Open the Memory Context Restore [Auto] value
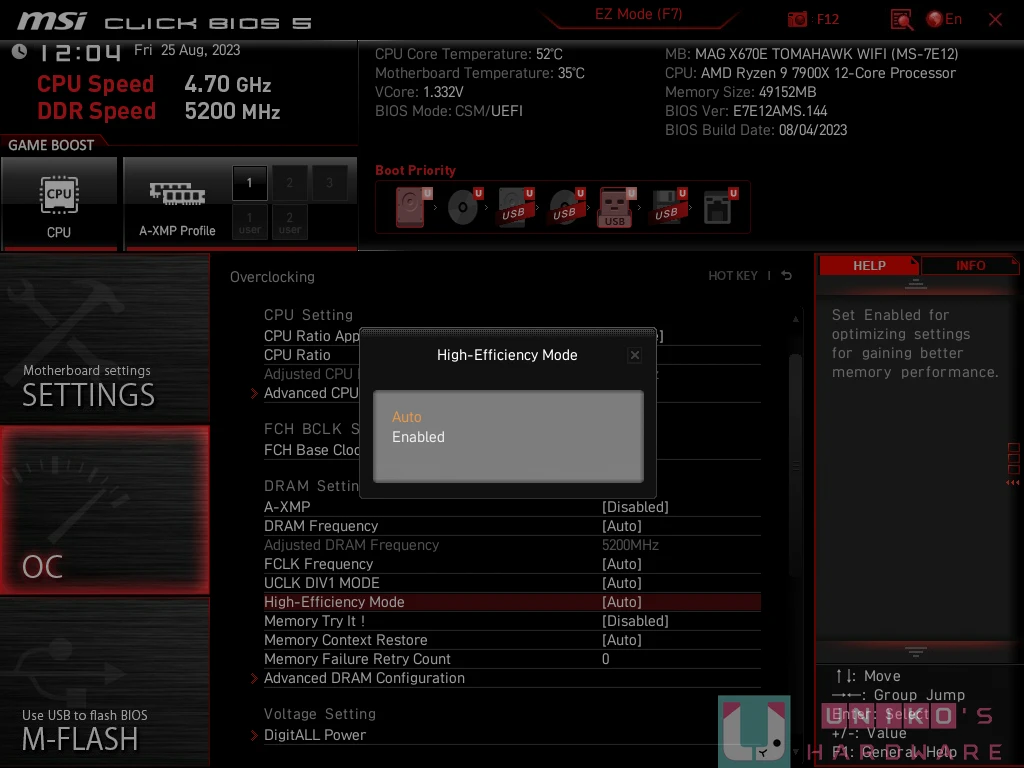The image size is (1024, 768). pos(621,639)
